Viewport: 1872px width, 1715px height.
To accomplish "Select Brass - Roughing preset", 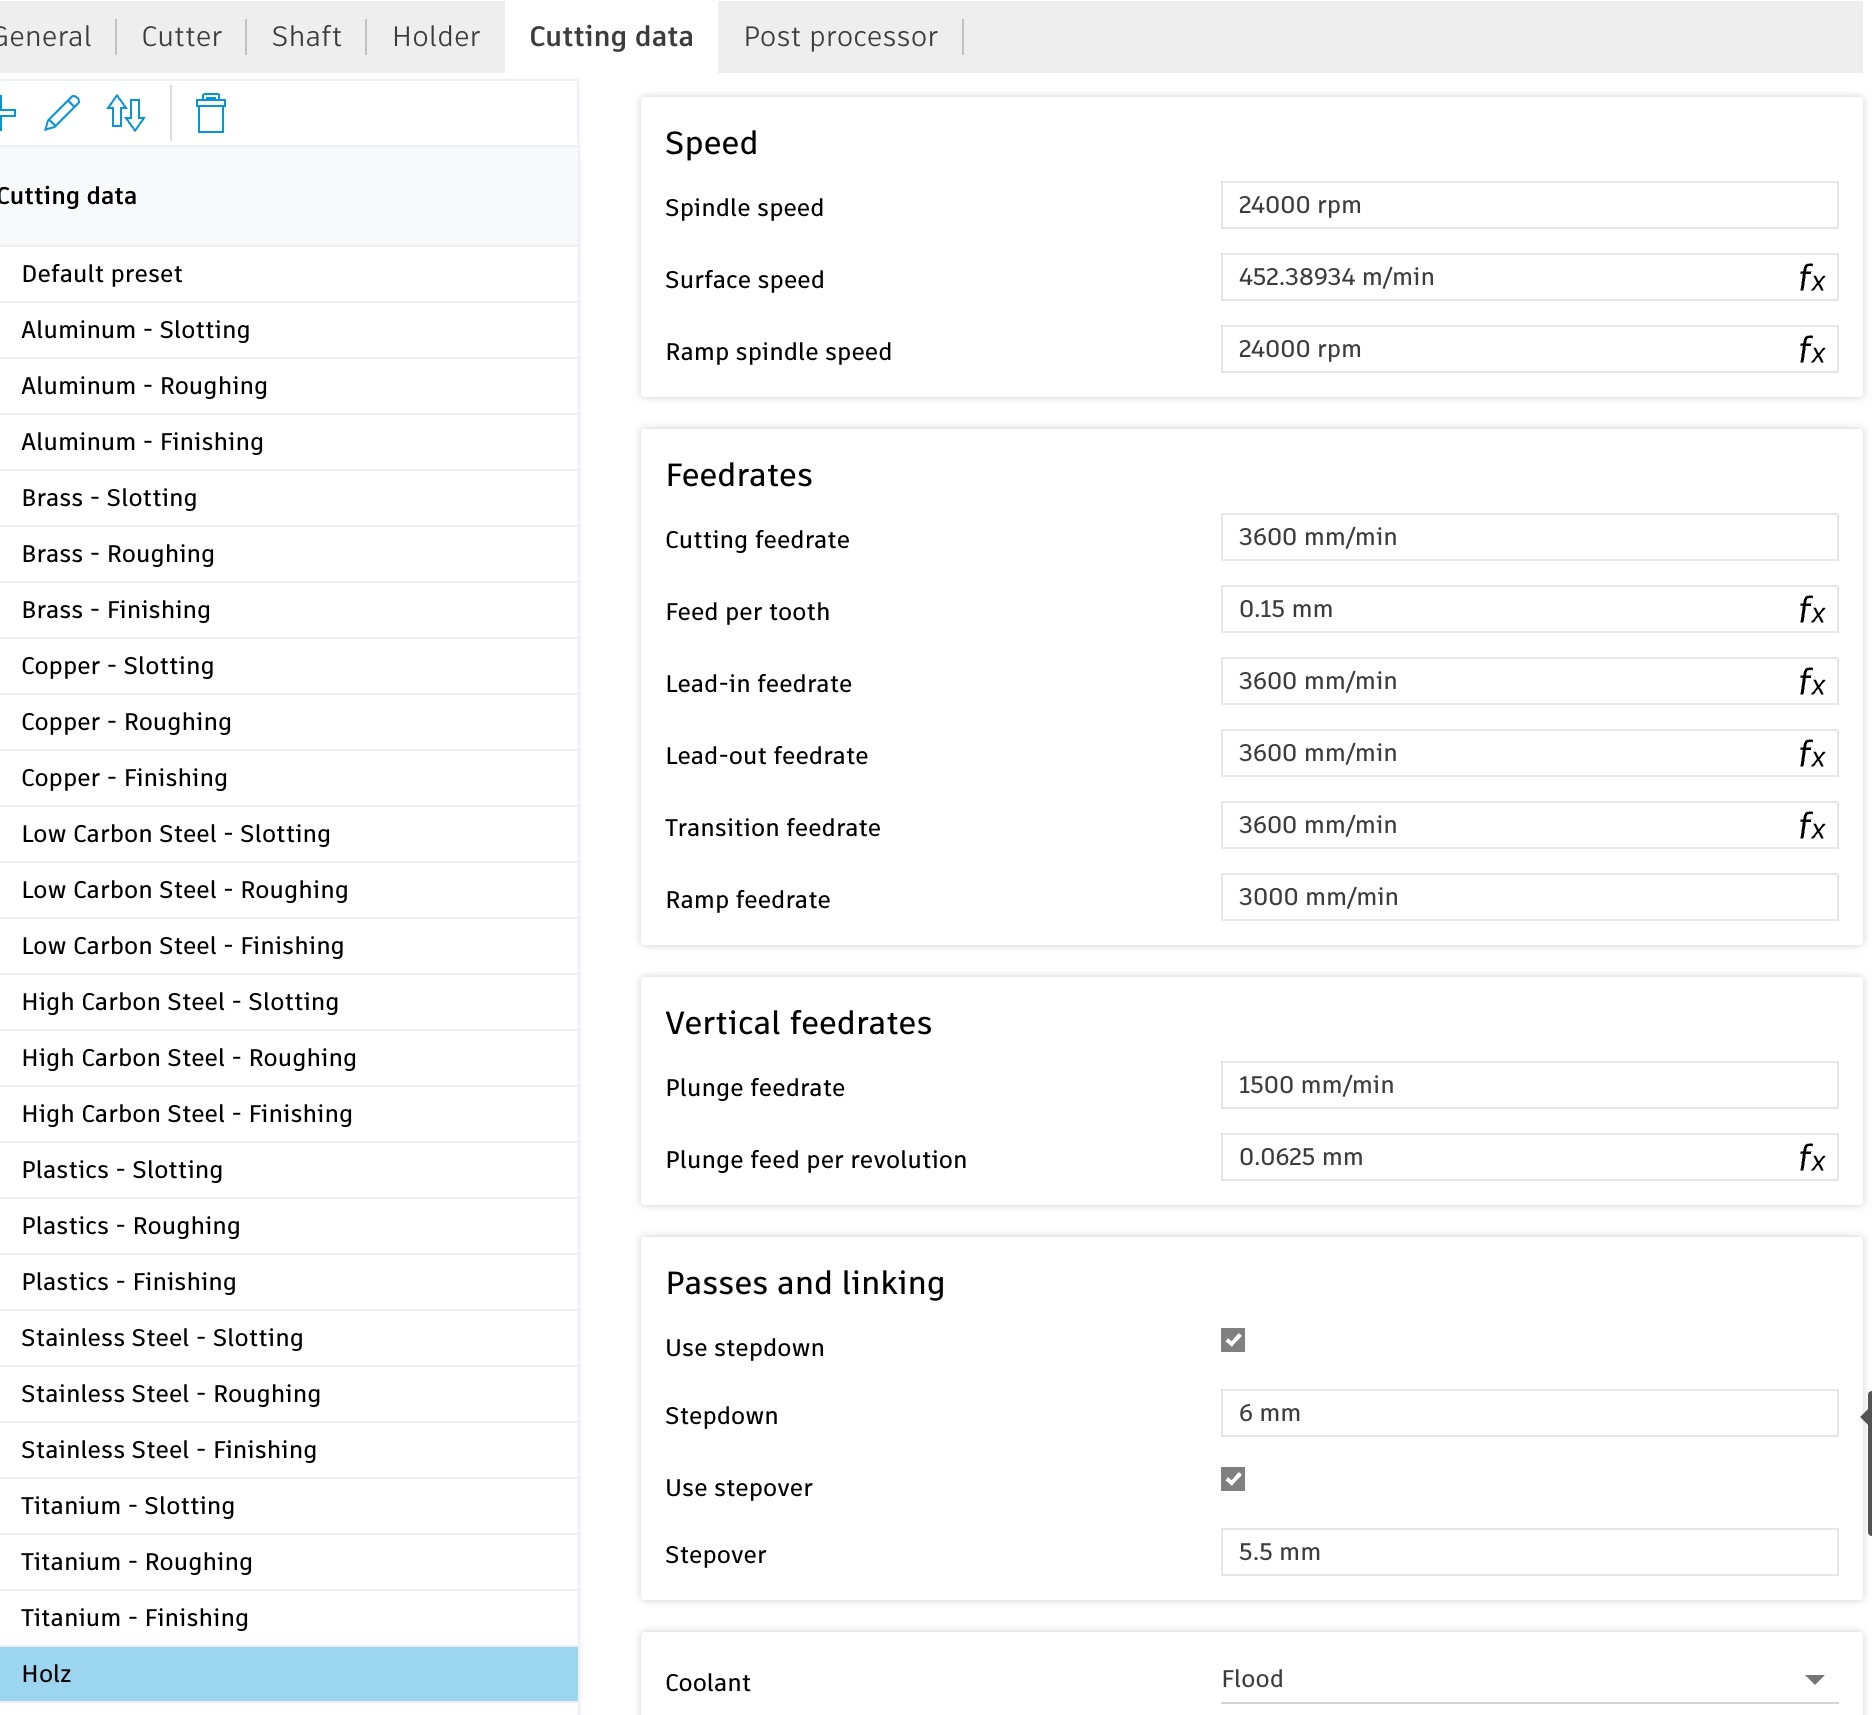I will click(x=289, y=554).
